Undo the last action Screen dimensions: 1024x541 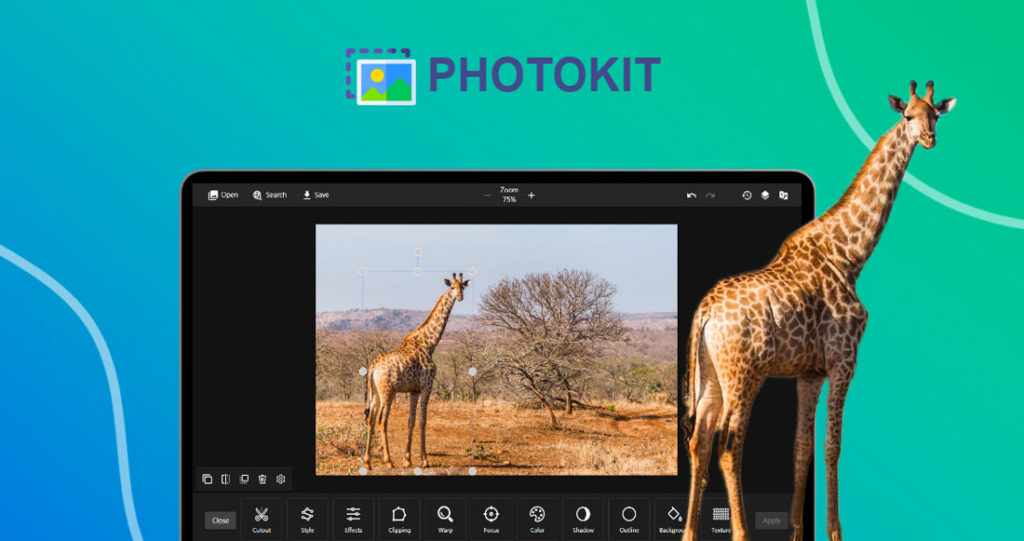click(691, 196)
